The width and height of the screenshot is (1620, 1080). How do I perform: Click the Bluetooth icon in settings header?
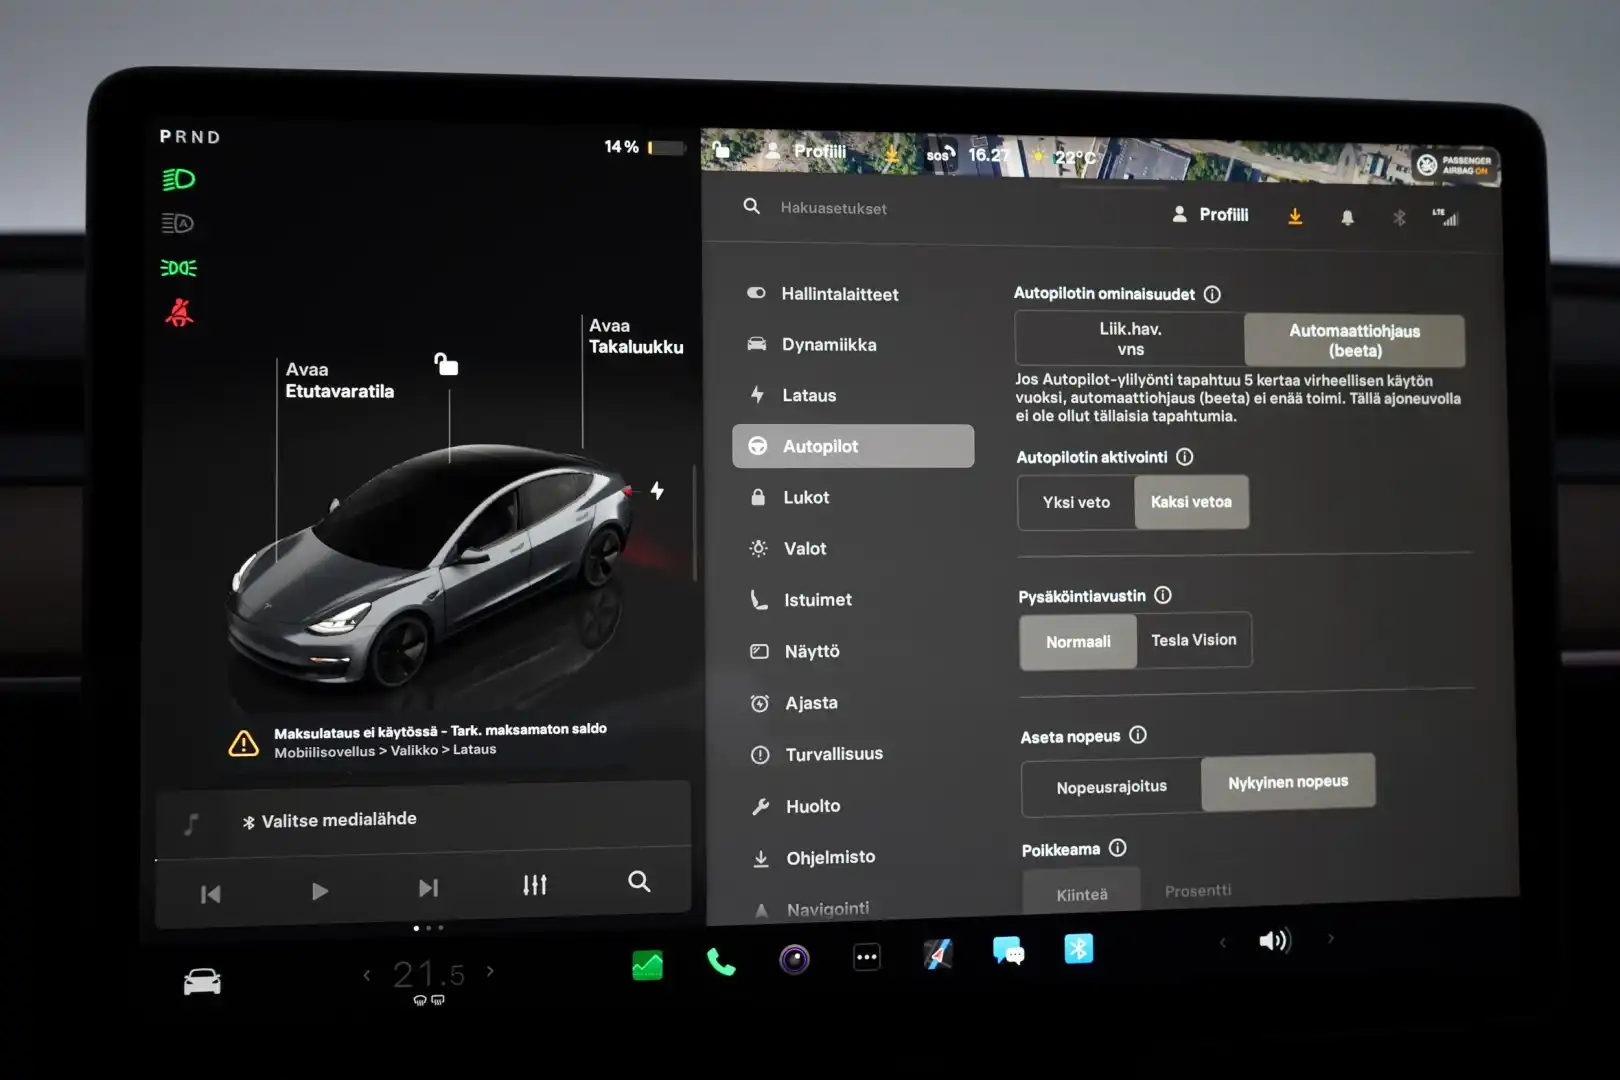pos(1399,217)
